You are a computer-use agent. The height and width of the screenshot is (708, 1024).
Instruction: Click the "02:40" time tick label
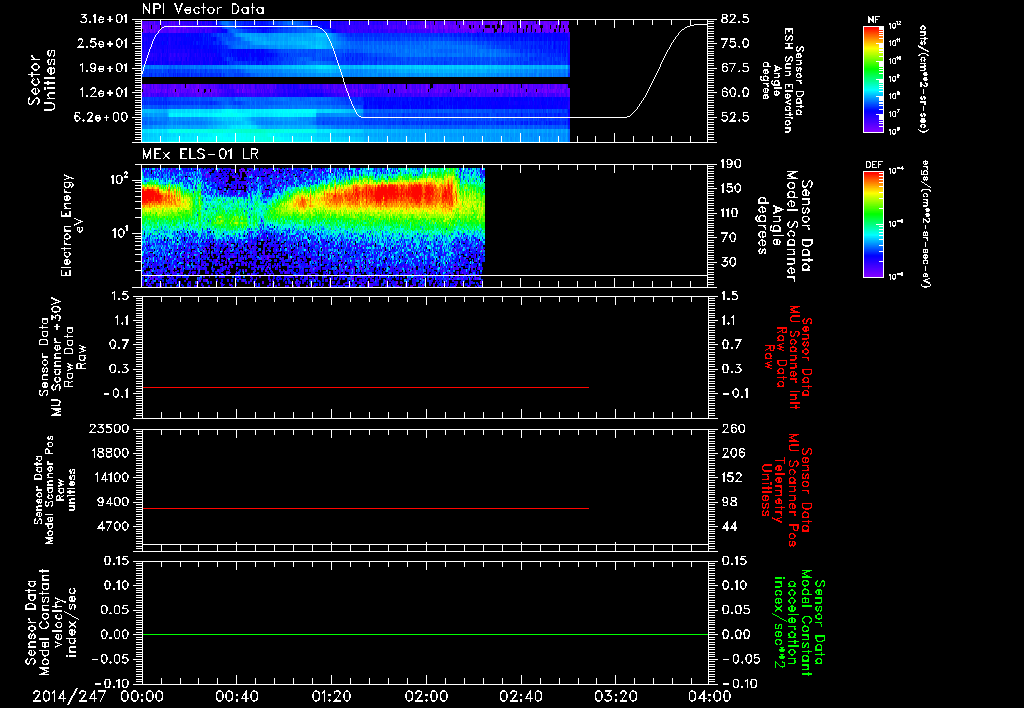click(520, 696)
